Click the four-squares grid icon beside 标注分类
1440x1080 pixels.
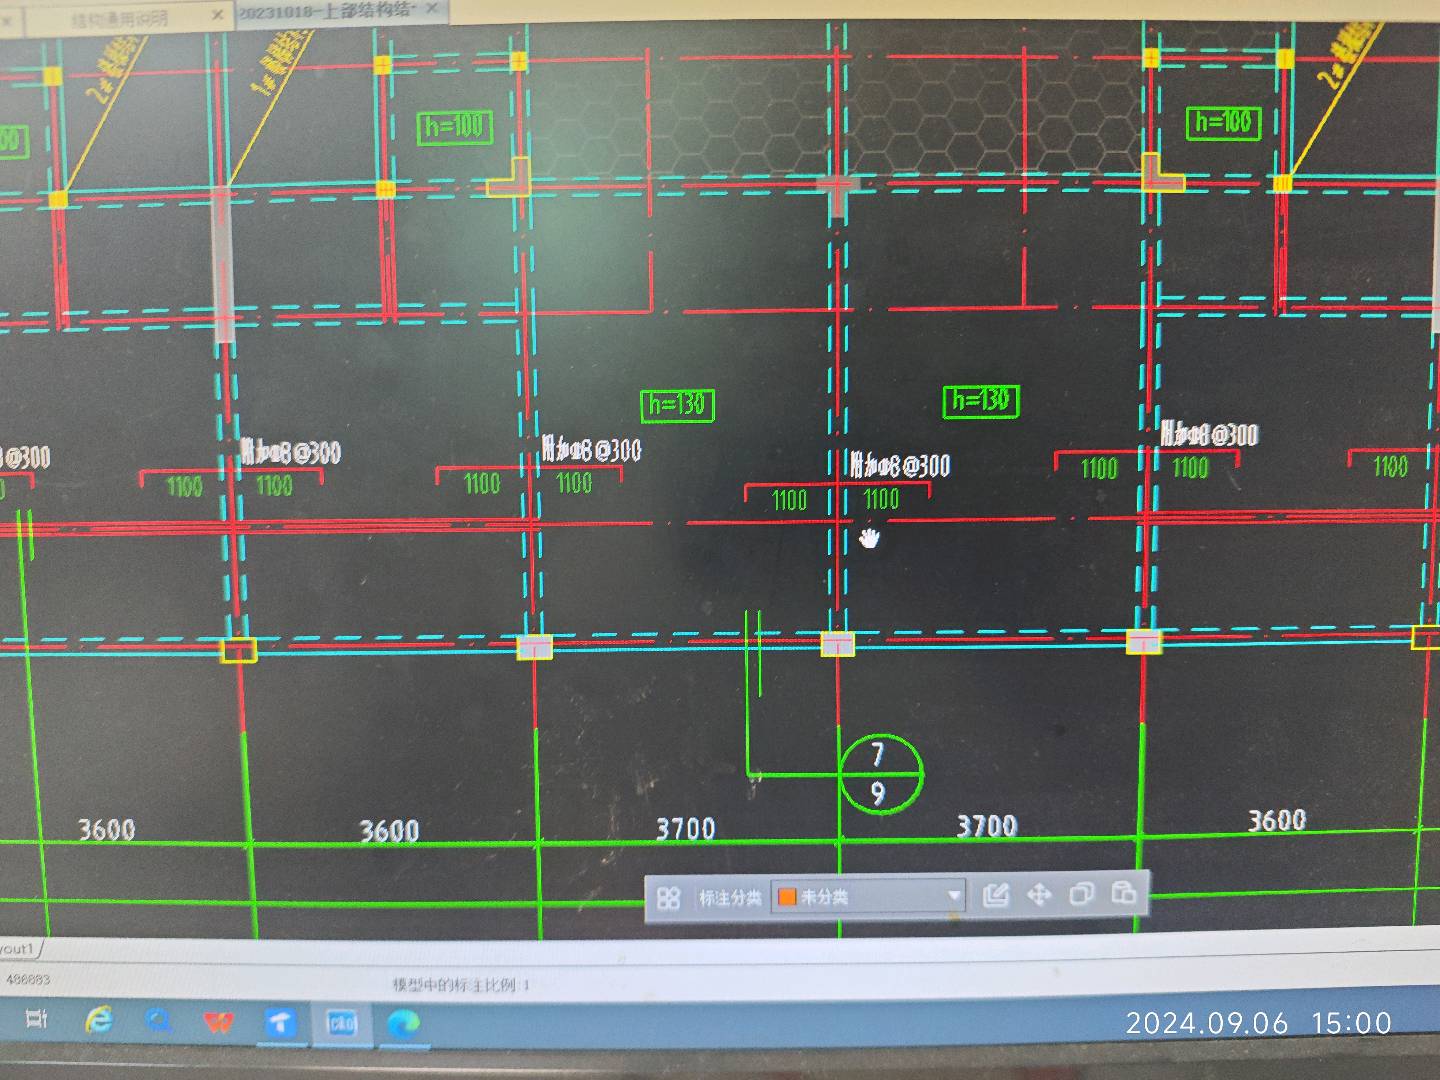pos(669,897)
